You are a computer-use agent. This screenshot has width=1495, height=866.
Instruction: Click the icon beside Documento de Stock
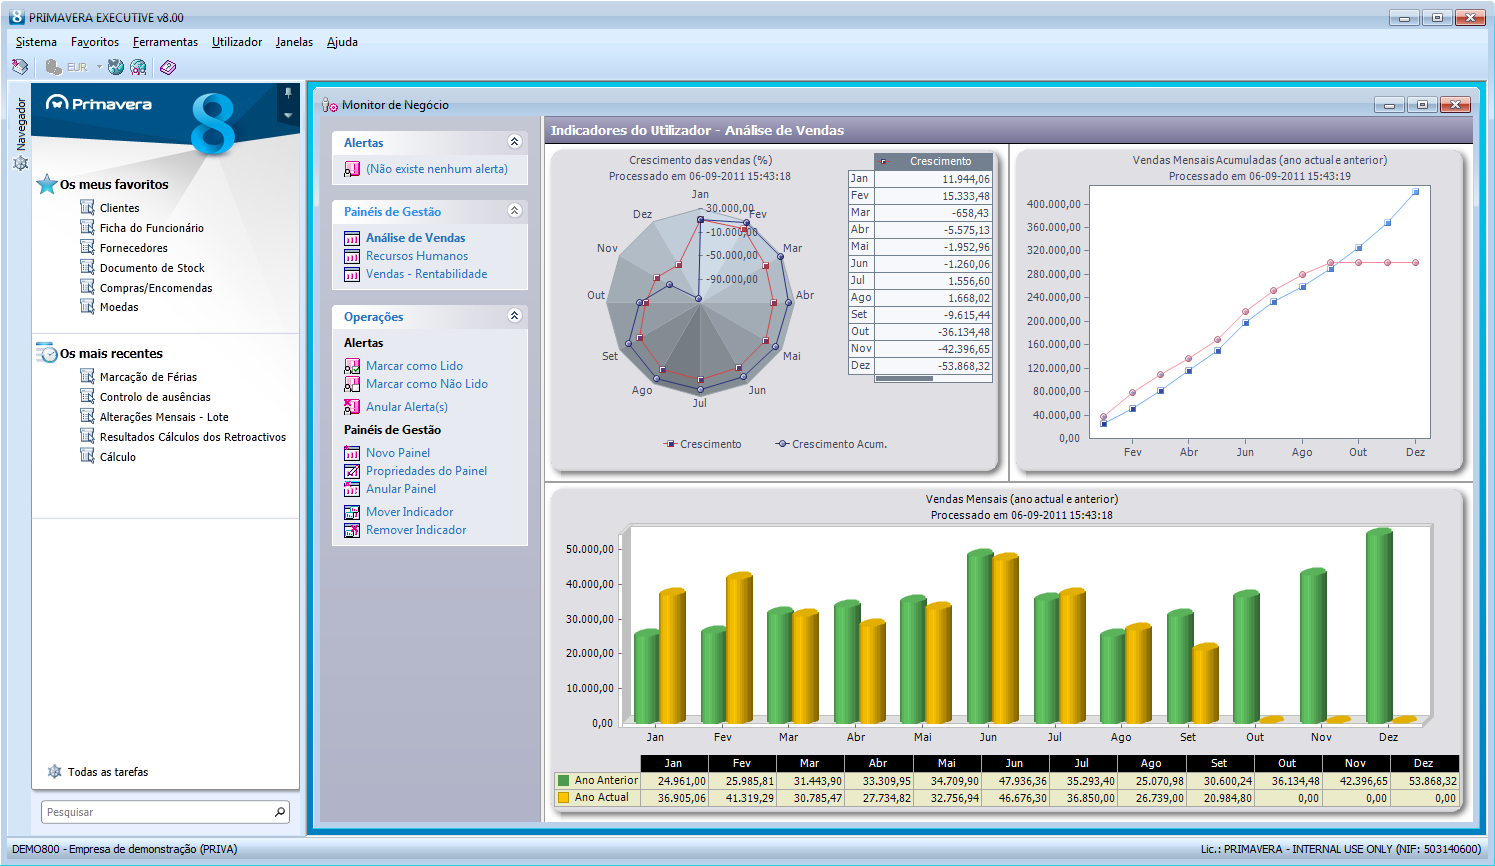(87, 267)
